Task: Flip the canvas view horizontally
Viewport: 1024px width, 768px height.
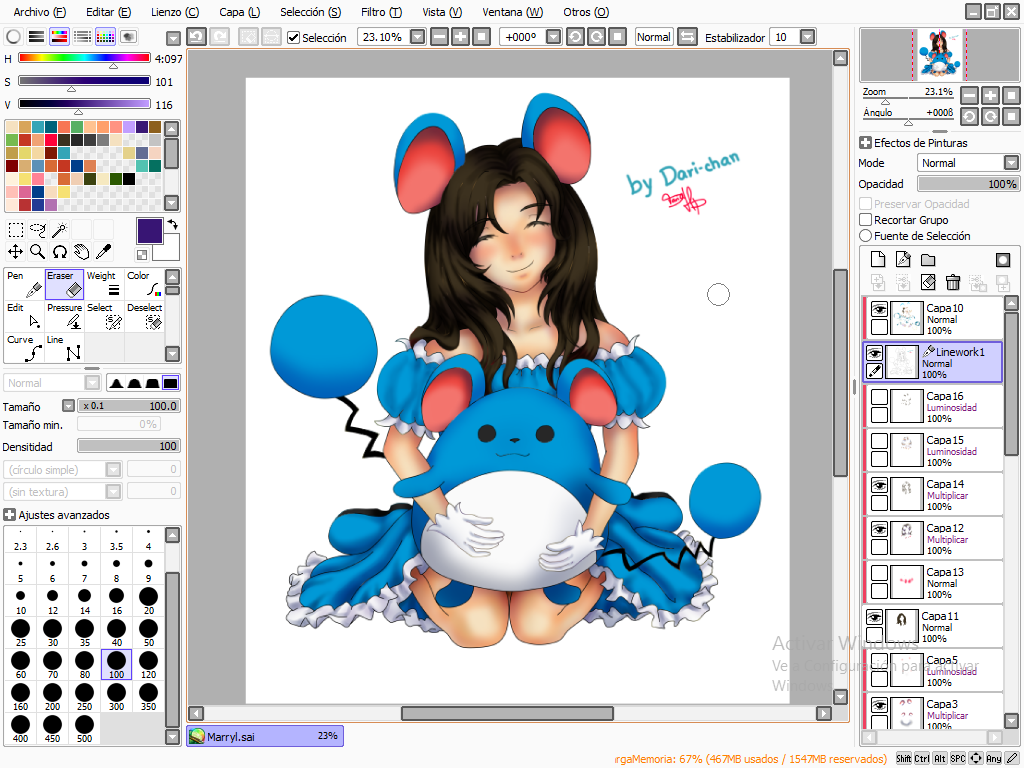Action: (x=687, y=37)
